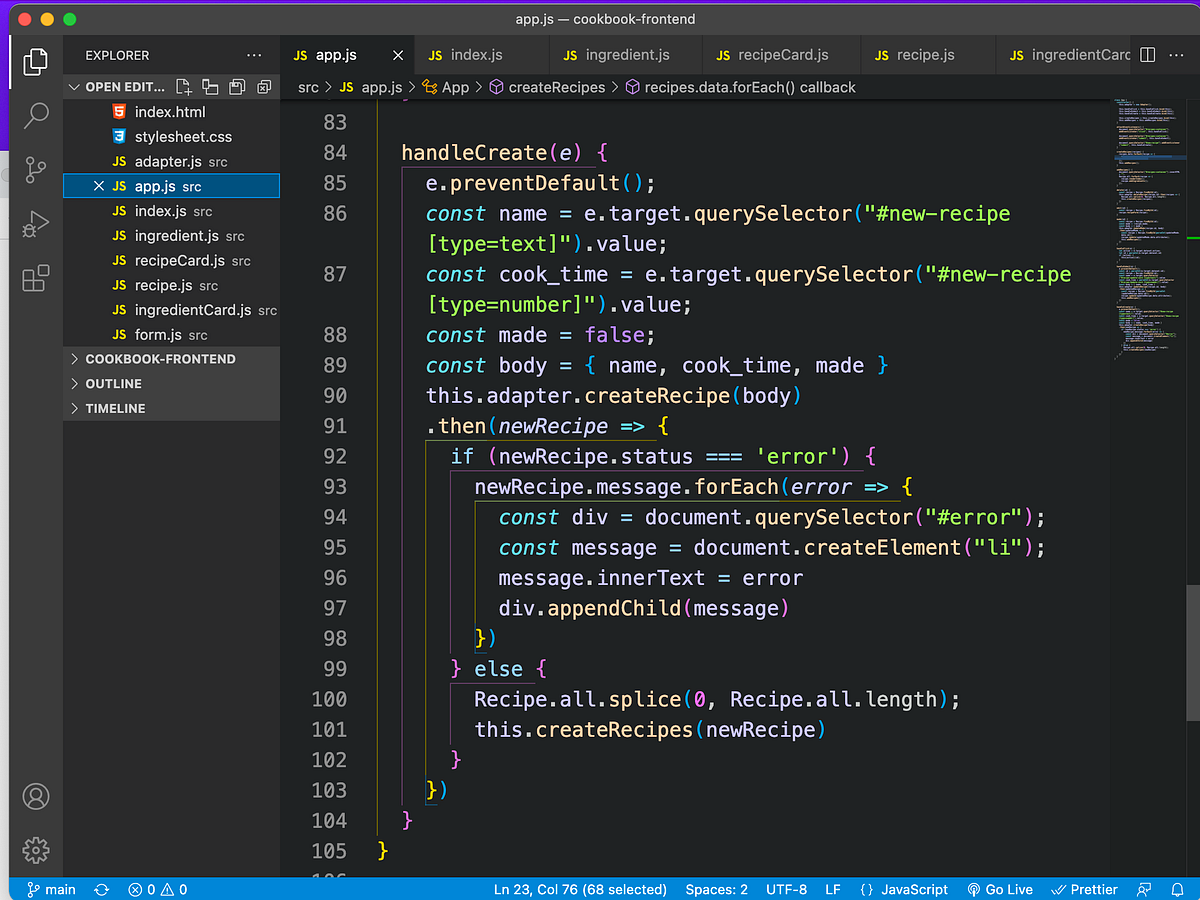
Task: Collapse the OPEN EDITORS section
Action: 73,87
